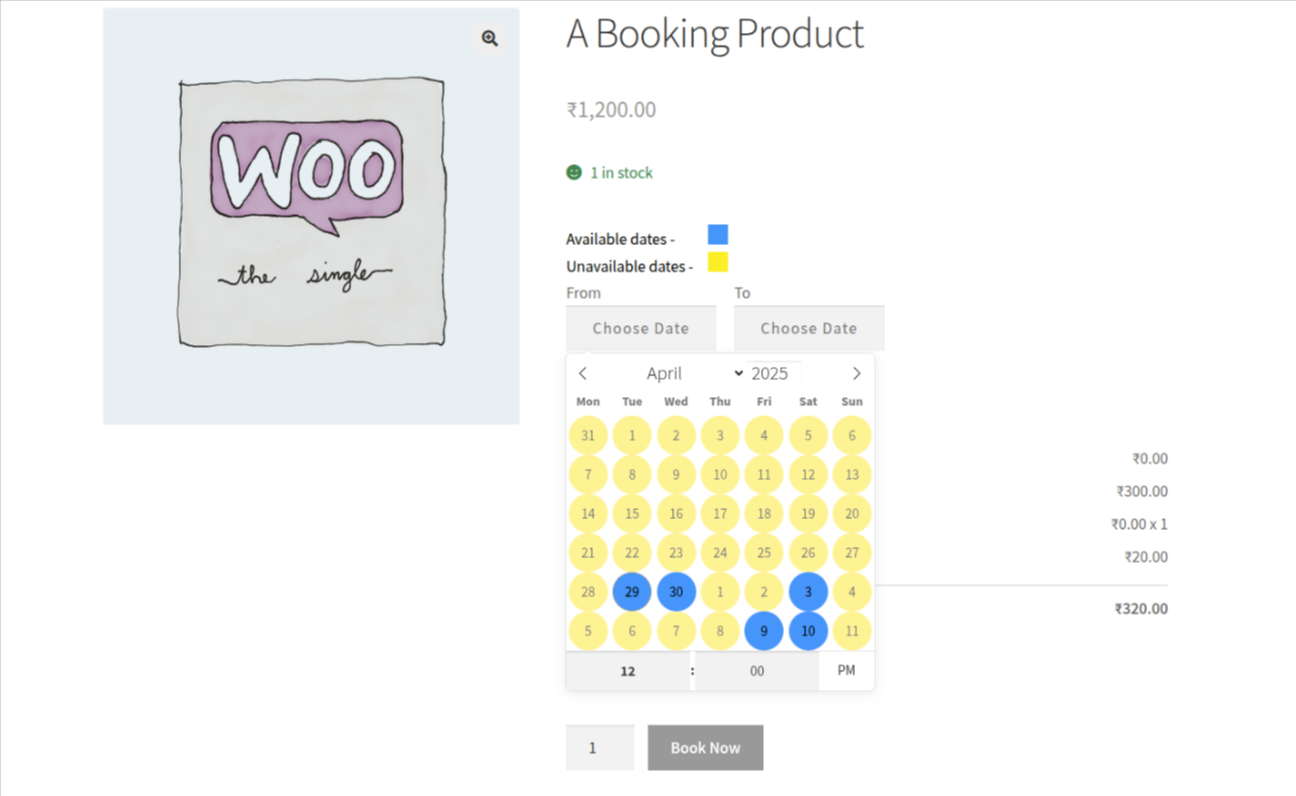
Task: Click unavailable date 28 on Monday
Action: click(588, 592)
